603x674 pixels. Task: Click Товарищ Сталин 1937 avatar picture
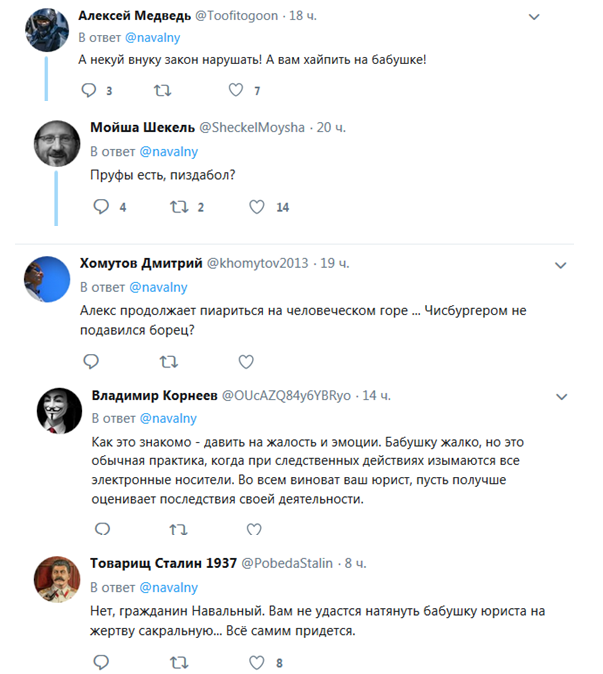(58, 578)
